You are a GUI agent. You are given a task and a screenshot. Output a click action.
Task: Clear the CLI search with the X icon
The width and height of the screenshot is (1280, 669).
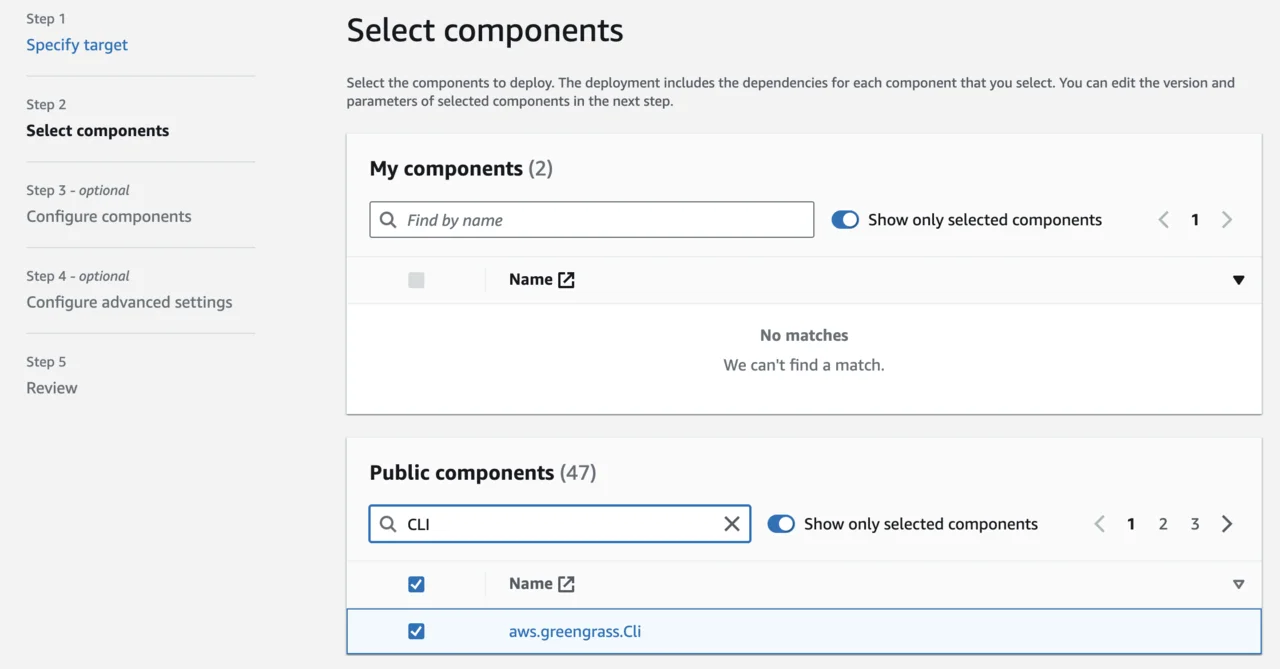tap(731, 523)
